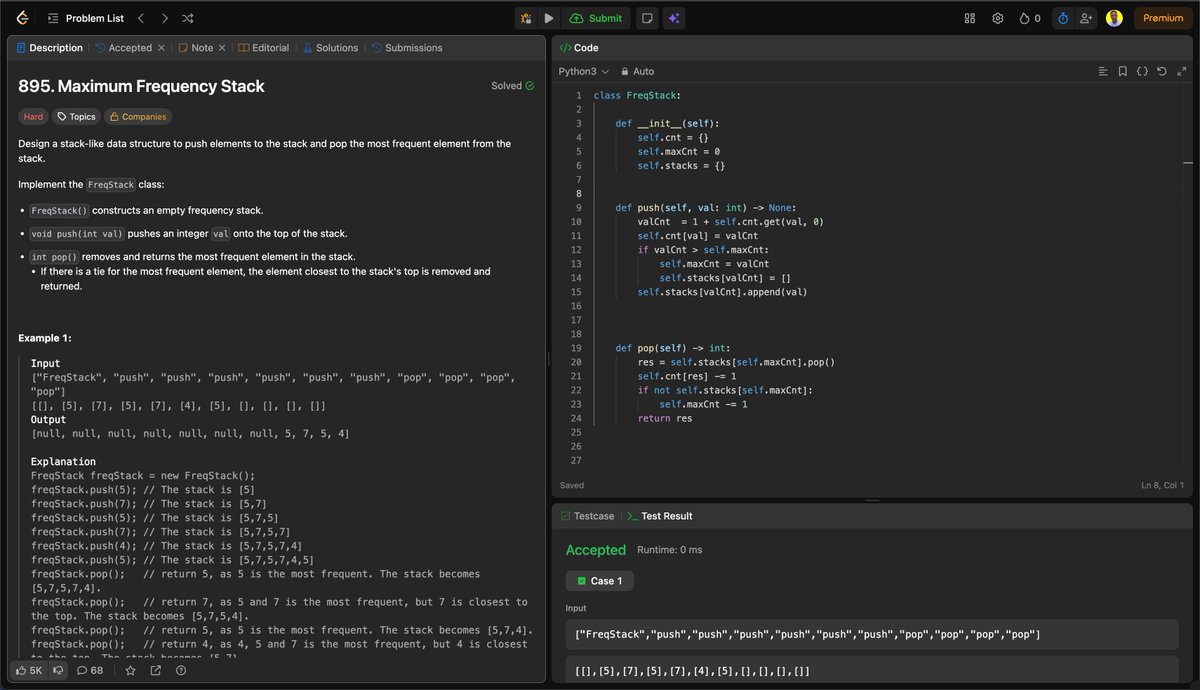
Task: Share problem via external link icon
Action: pyautogui.click(x=155, y=670)
